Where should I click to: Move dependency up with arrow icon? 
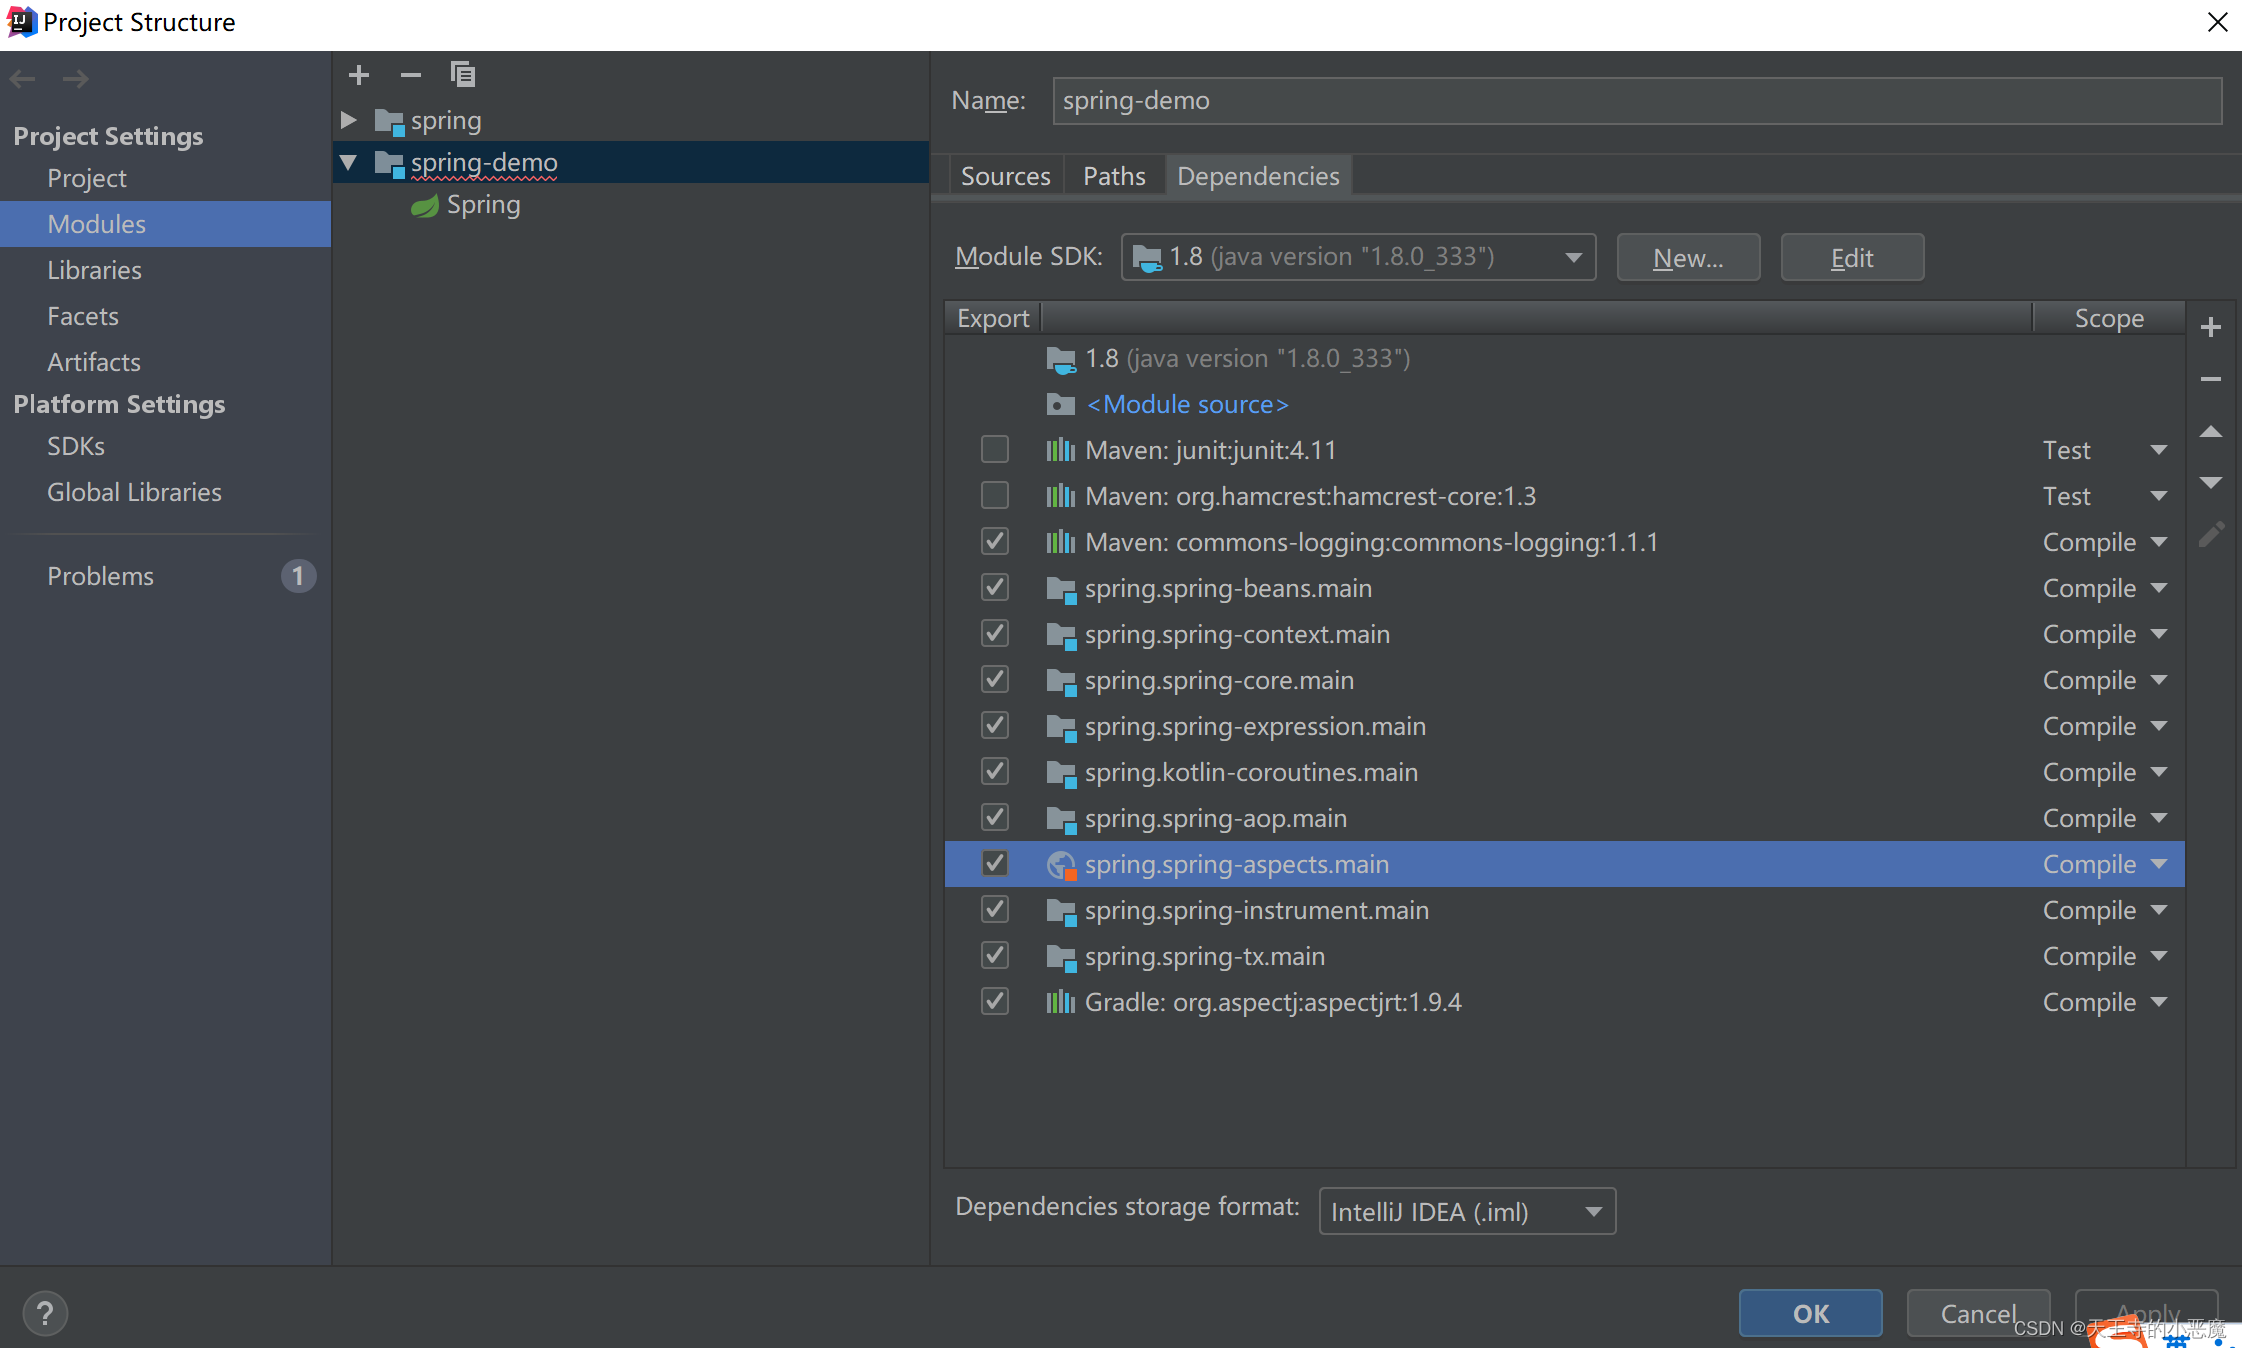coord(2211,432)
